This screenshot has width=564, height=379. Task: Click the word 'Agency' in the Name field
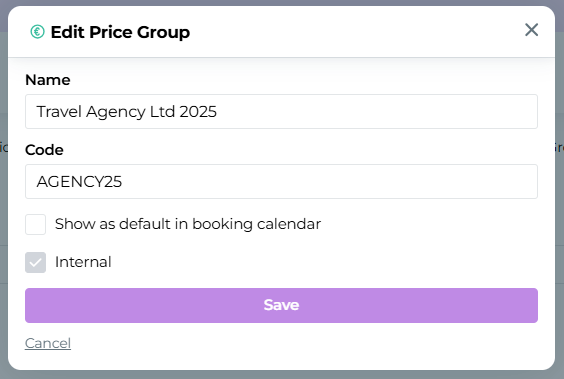(x=116, y=112)
